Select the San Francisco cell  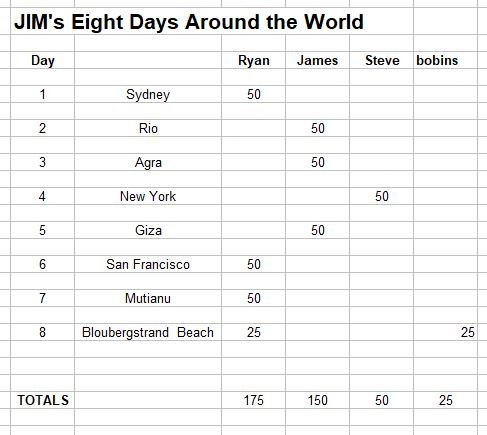(148, 264)
